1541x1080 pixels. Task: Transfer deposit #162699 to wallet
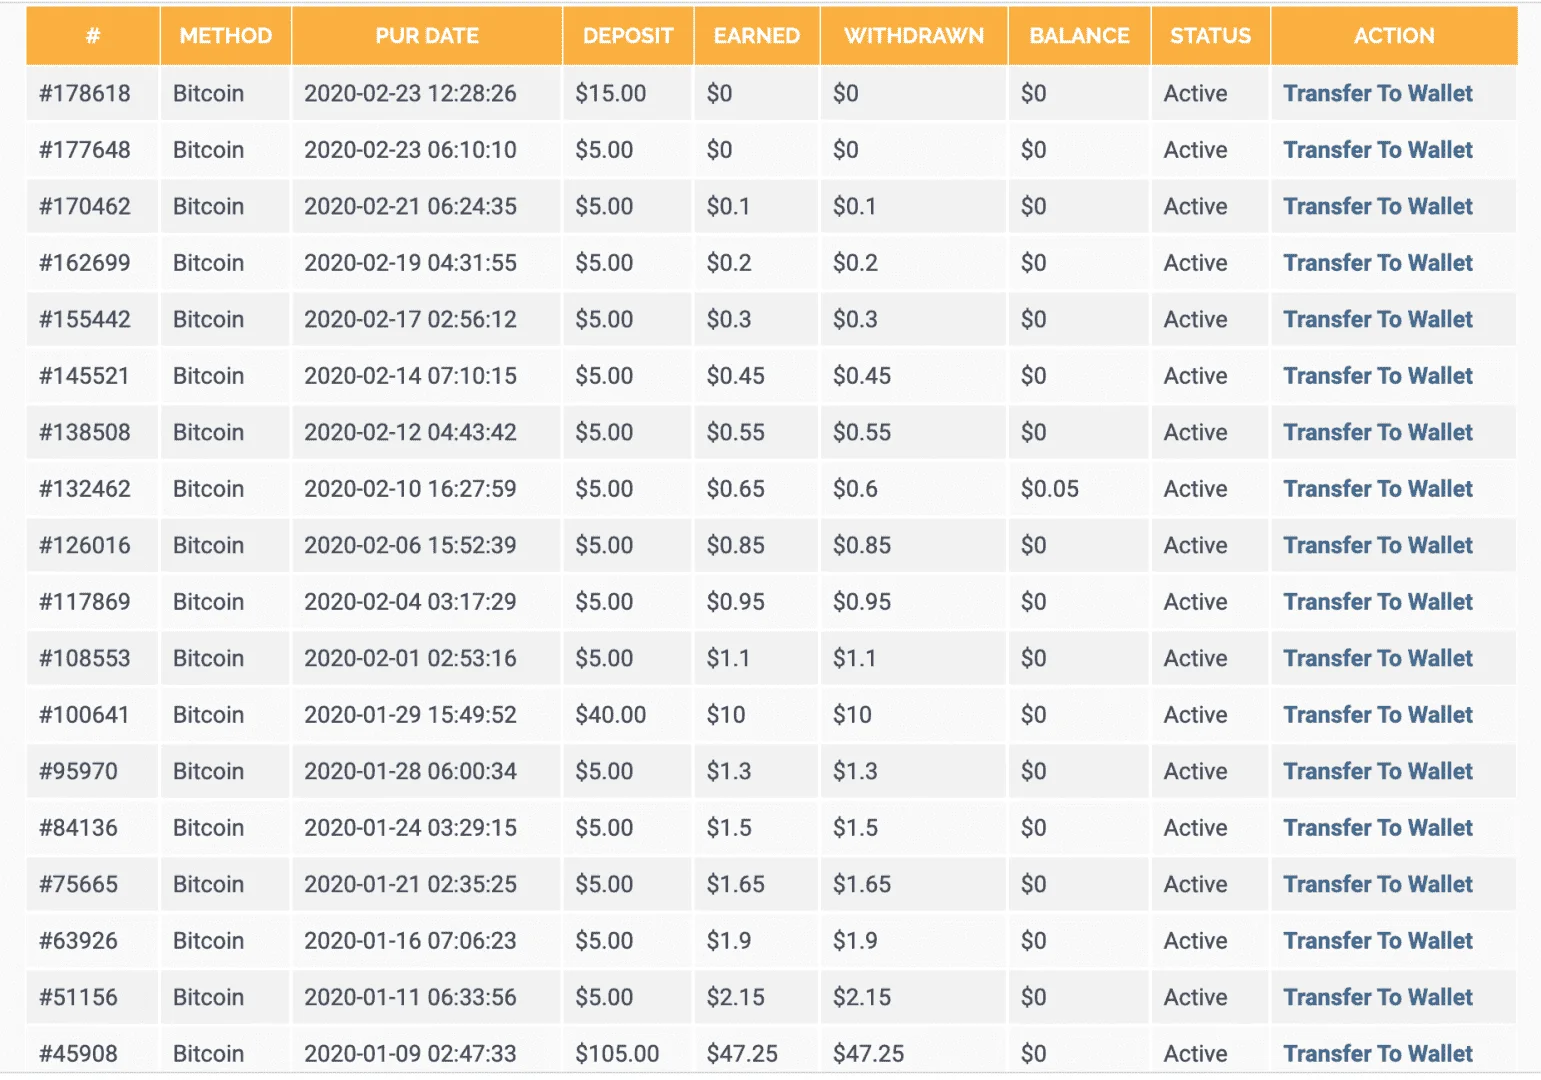(x=1377, y=263)
